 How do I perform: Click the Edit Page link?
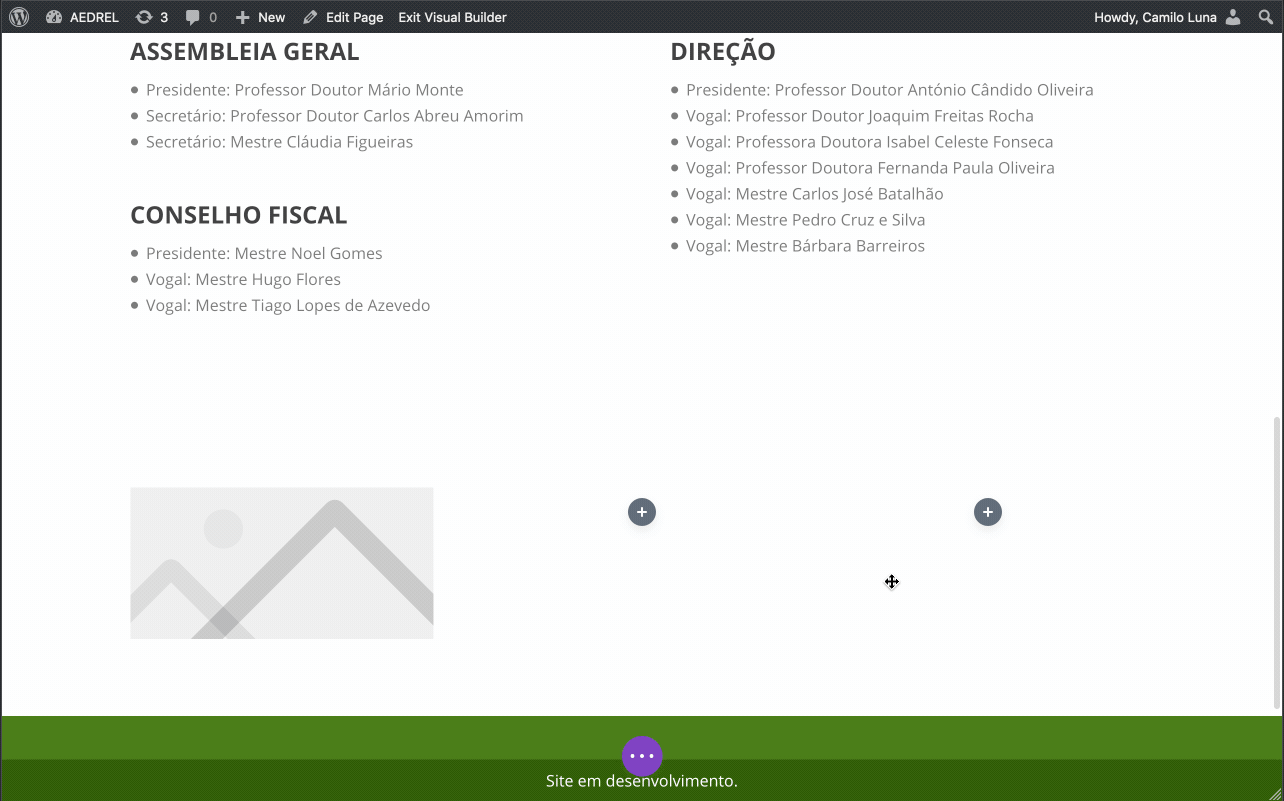(343, 17)
